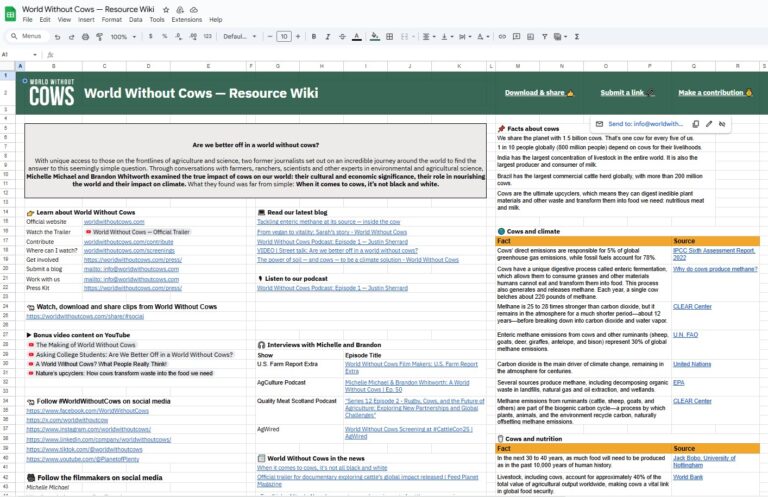The image size is (768, 497).
Task: Decrease decimal places
Action: pos(179,37)
